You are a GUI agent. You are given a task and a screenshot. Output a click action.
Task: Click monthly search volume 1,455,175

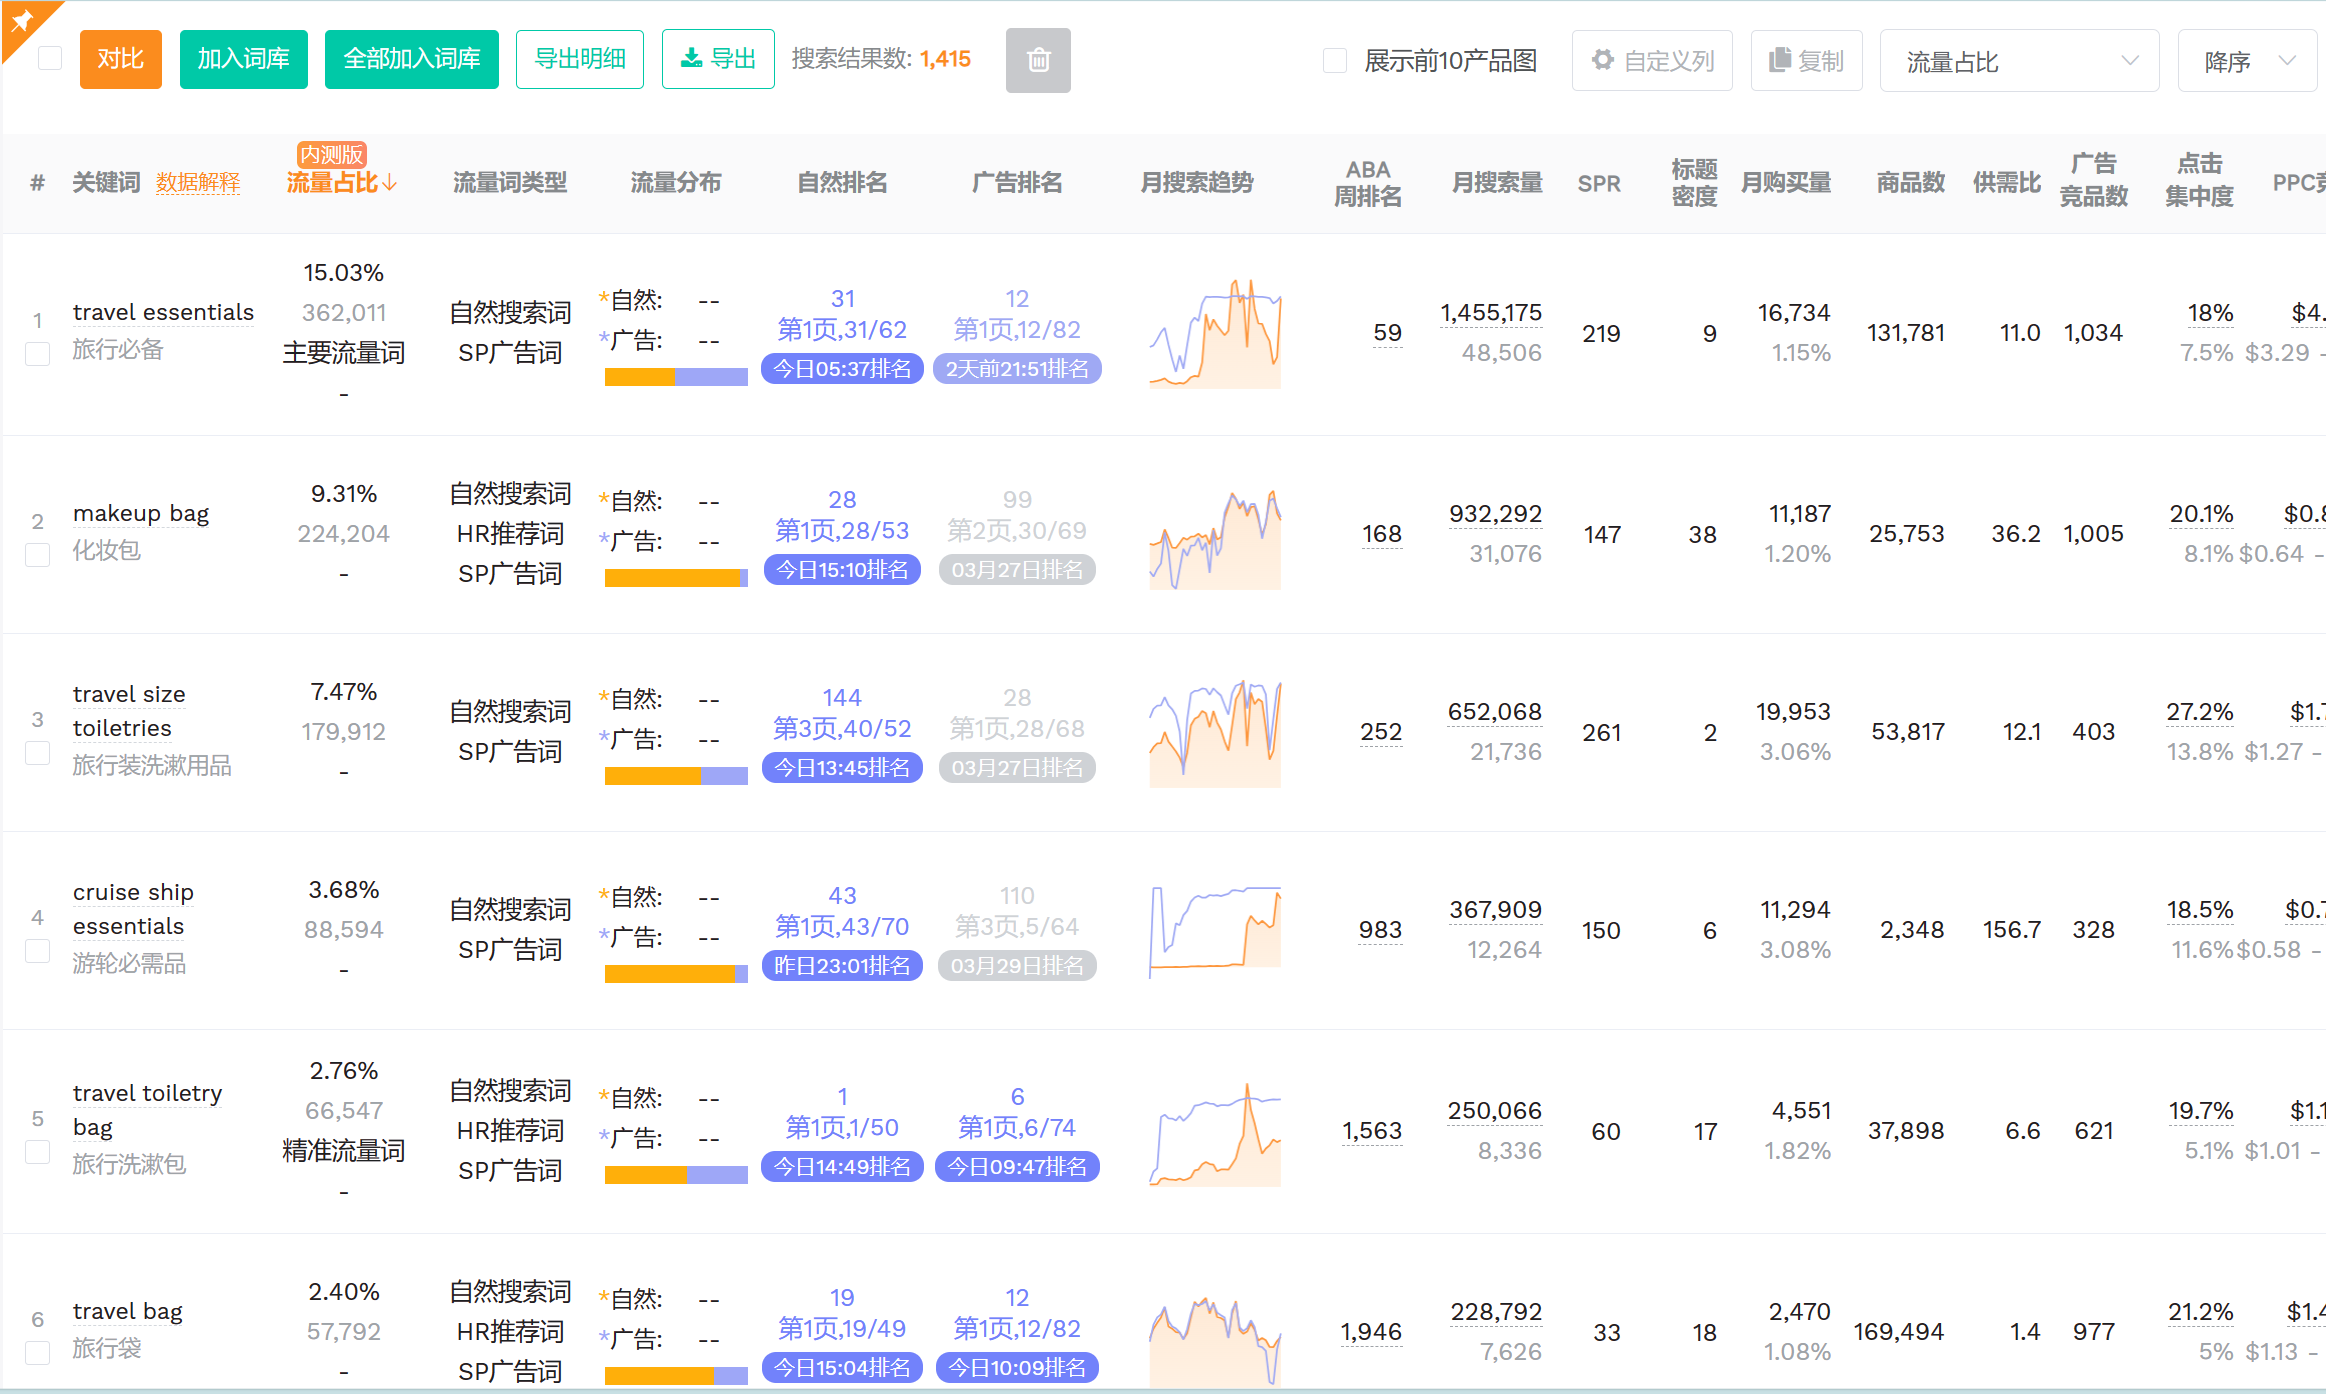click(x=1491, y=313)
